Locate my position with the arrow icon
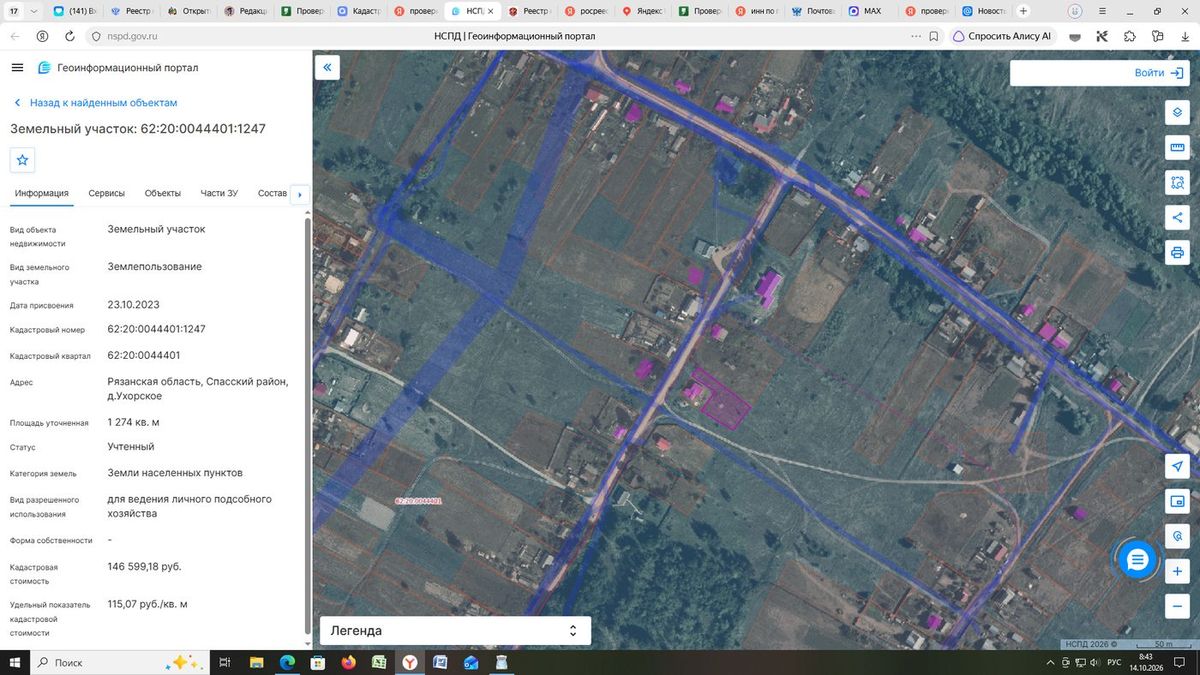 [x=1177, y=467]
